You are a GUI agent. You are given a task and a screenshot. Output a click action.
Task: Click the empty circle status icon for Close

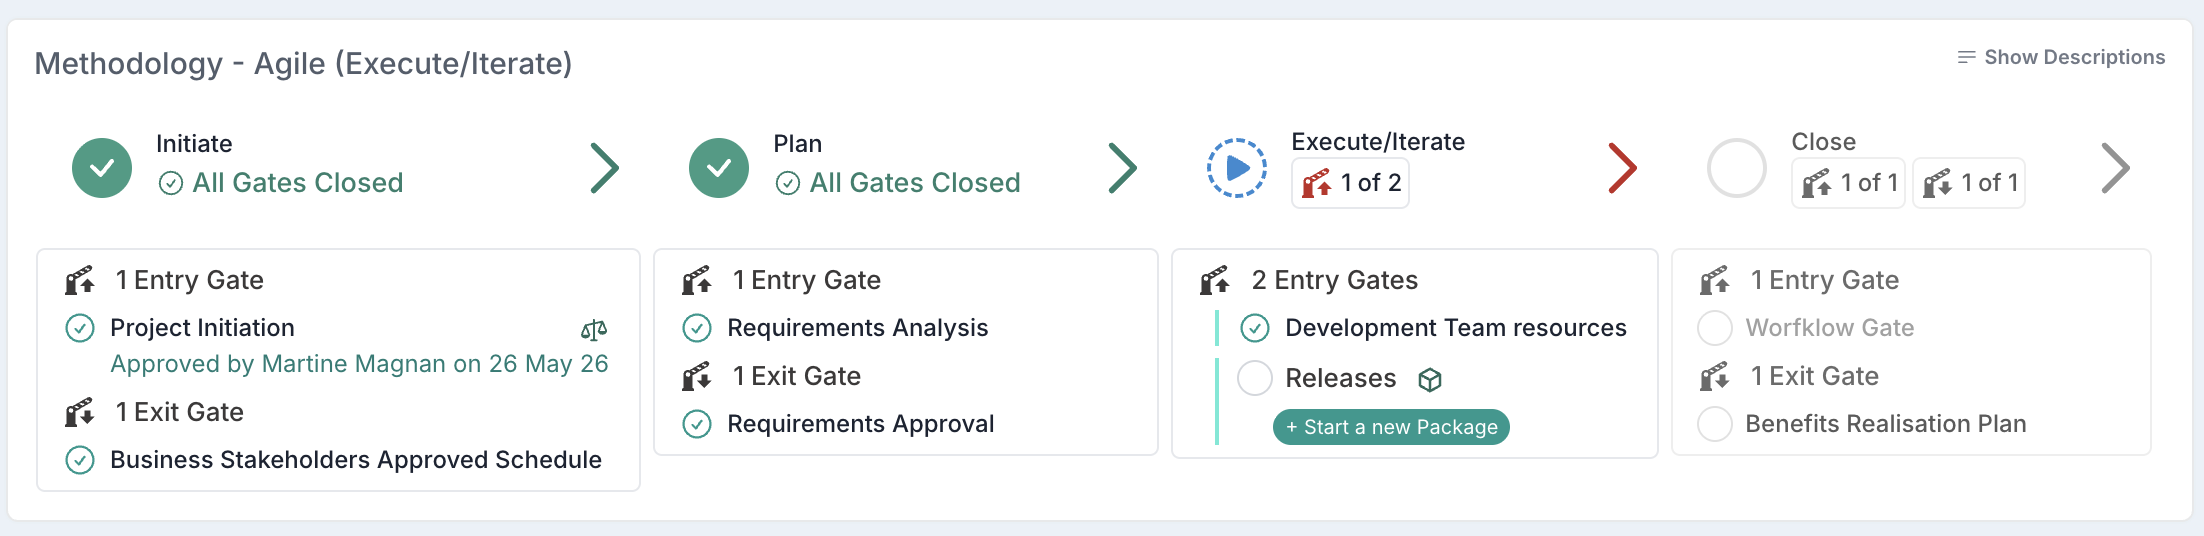tap(1737, 168)
